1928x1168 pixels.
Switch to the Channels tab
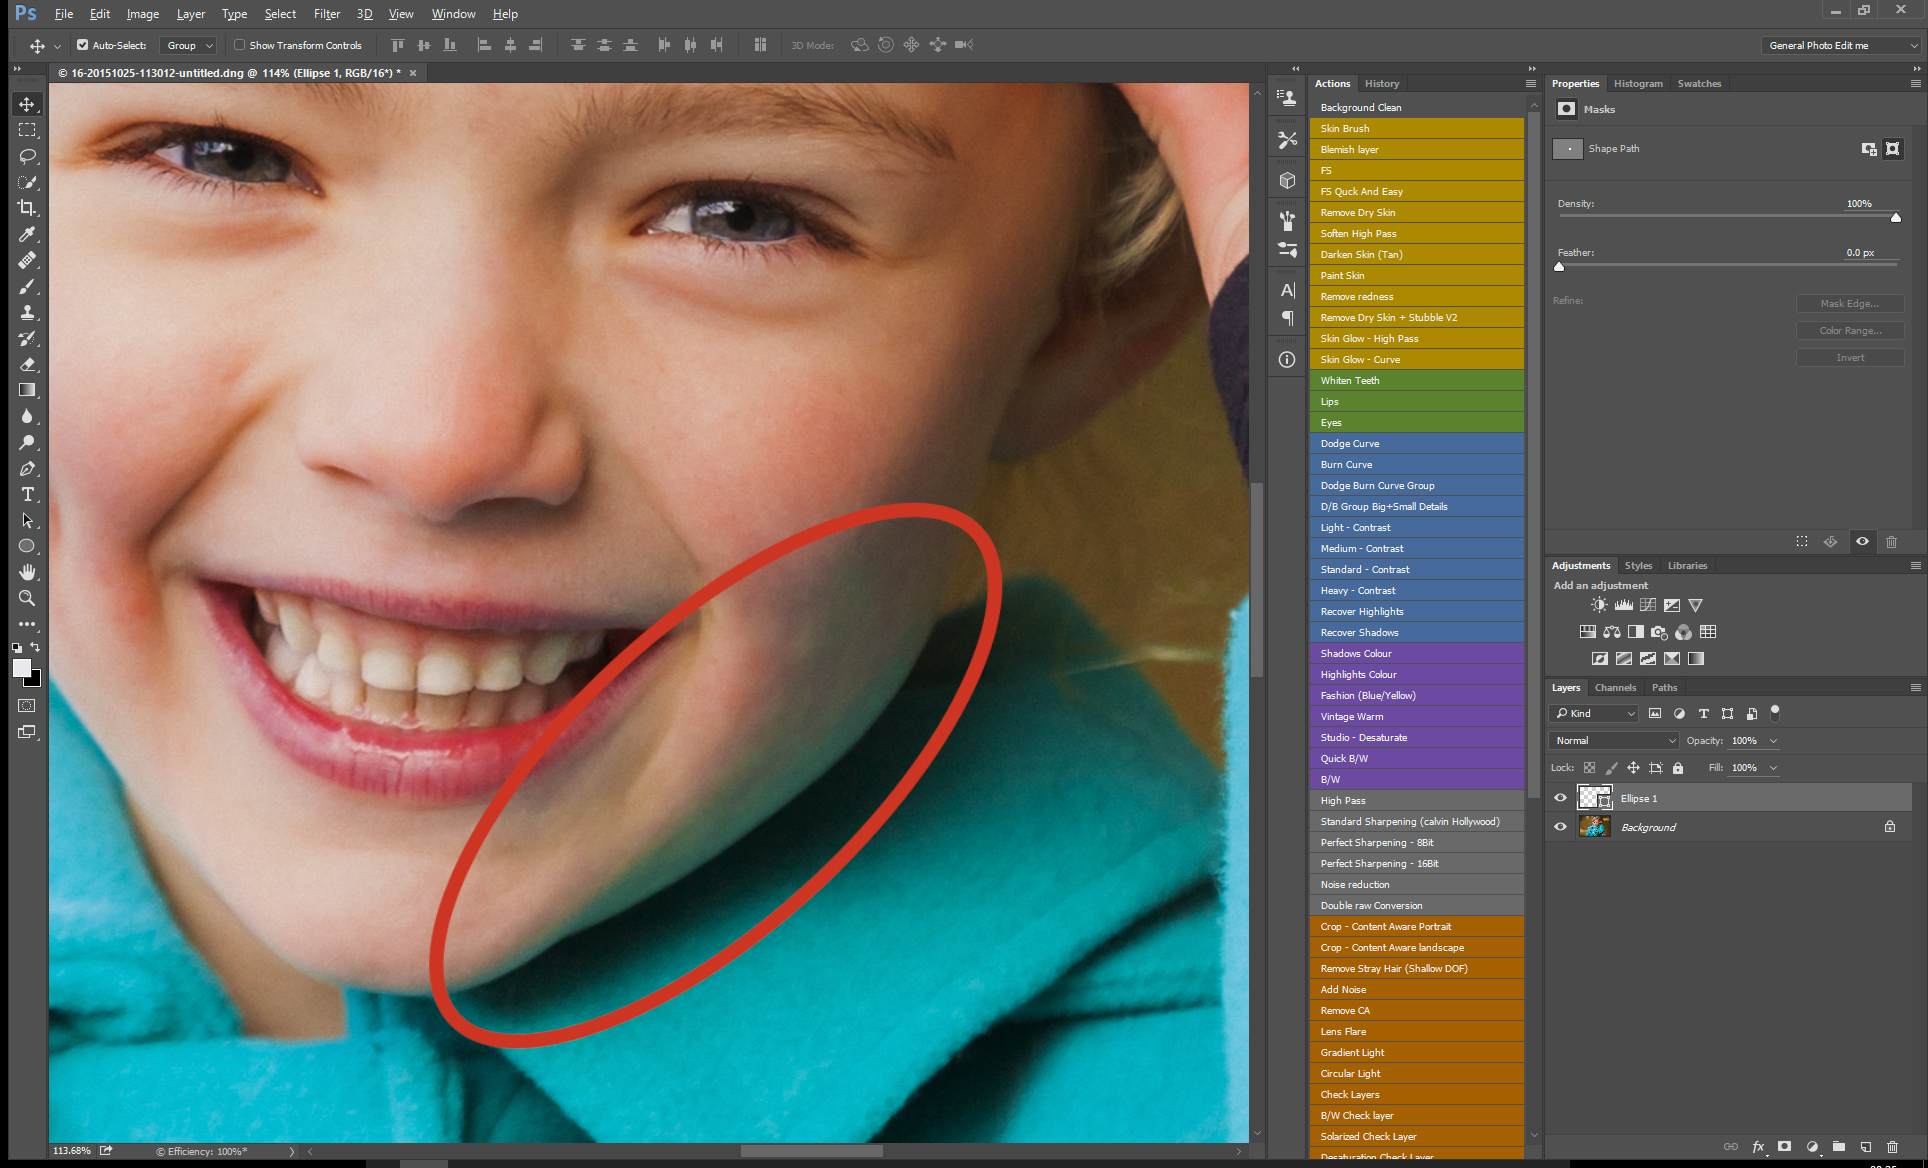[x=1615, y=688]
